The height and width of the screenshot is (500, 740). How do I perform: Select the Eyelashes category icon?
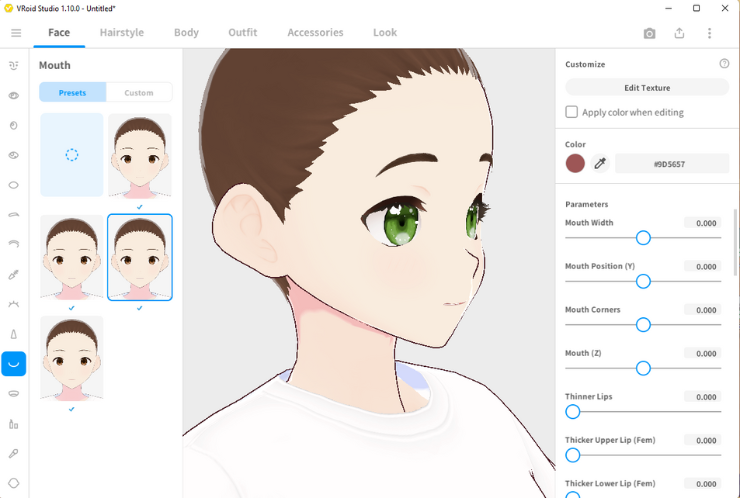(14, 304)
